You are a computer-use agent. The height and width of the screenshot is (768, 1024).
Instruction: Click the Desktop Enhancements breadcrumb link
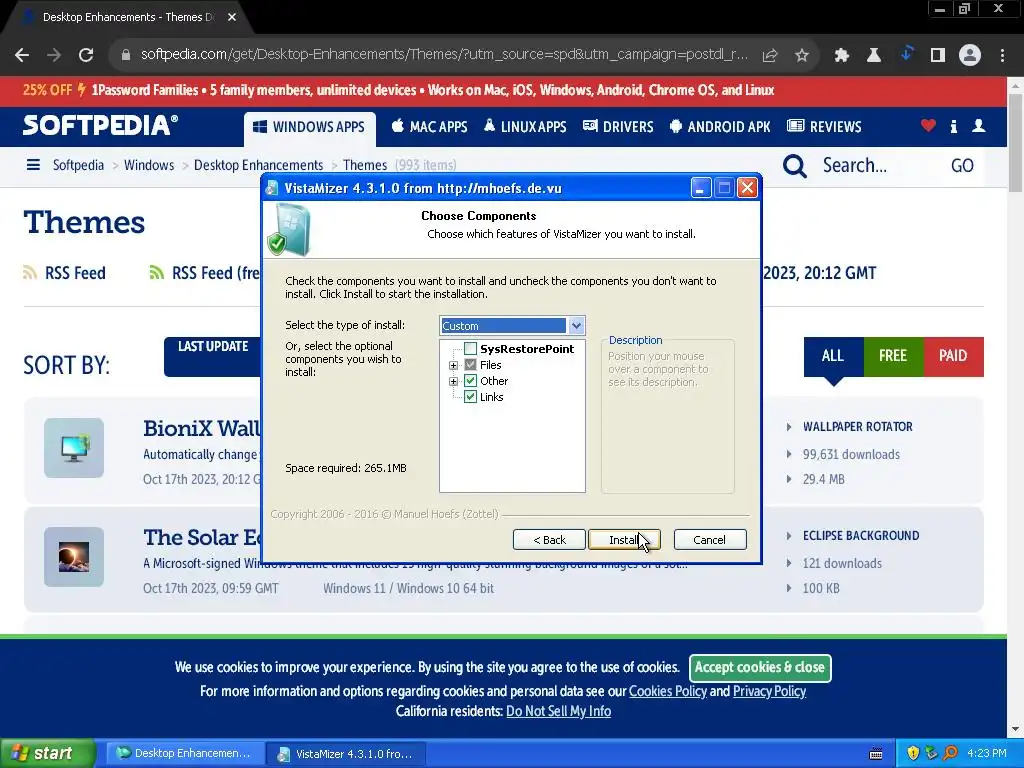(x=259, y=165)
